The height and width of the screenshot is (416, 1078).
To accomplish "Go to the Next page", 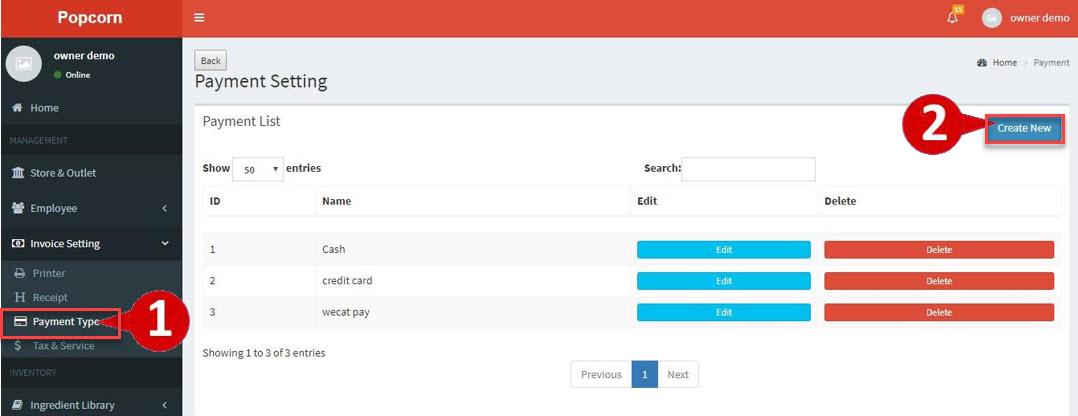I will click(x=678, y=375).
